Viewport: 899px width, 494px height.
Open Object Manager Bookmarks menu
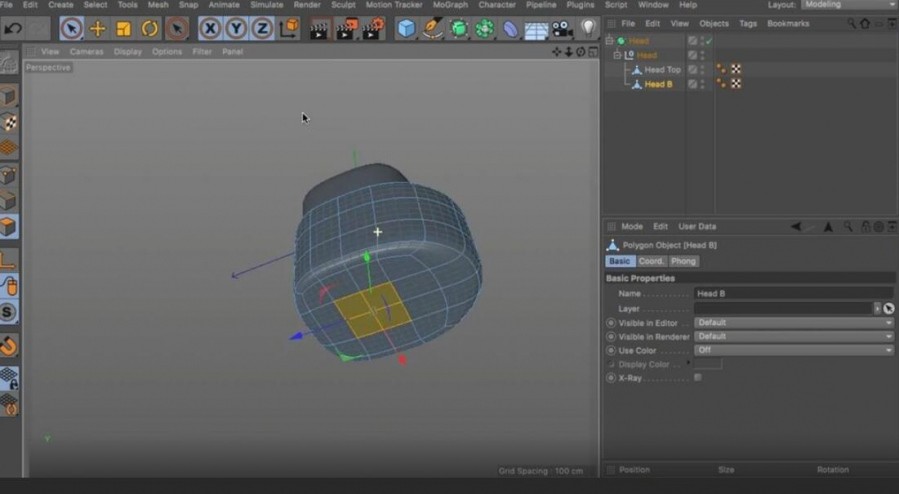[x=788, y=23]
